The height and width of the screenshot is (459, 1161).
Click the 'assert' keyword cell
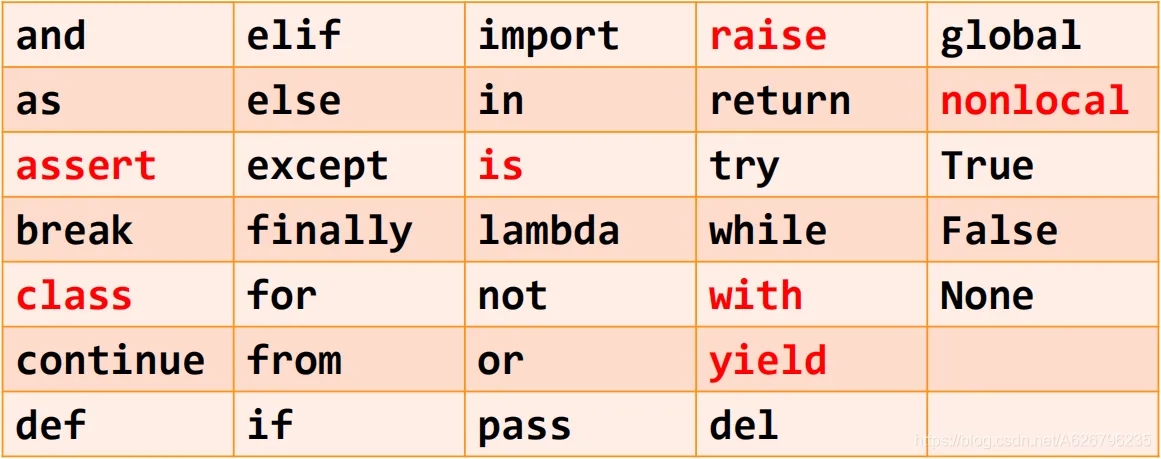(x=118, y=164)
